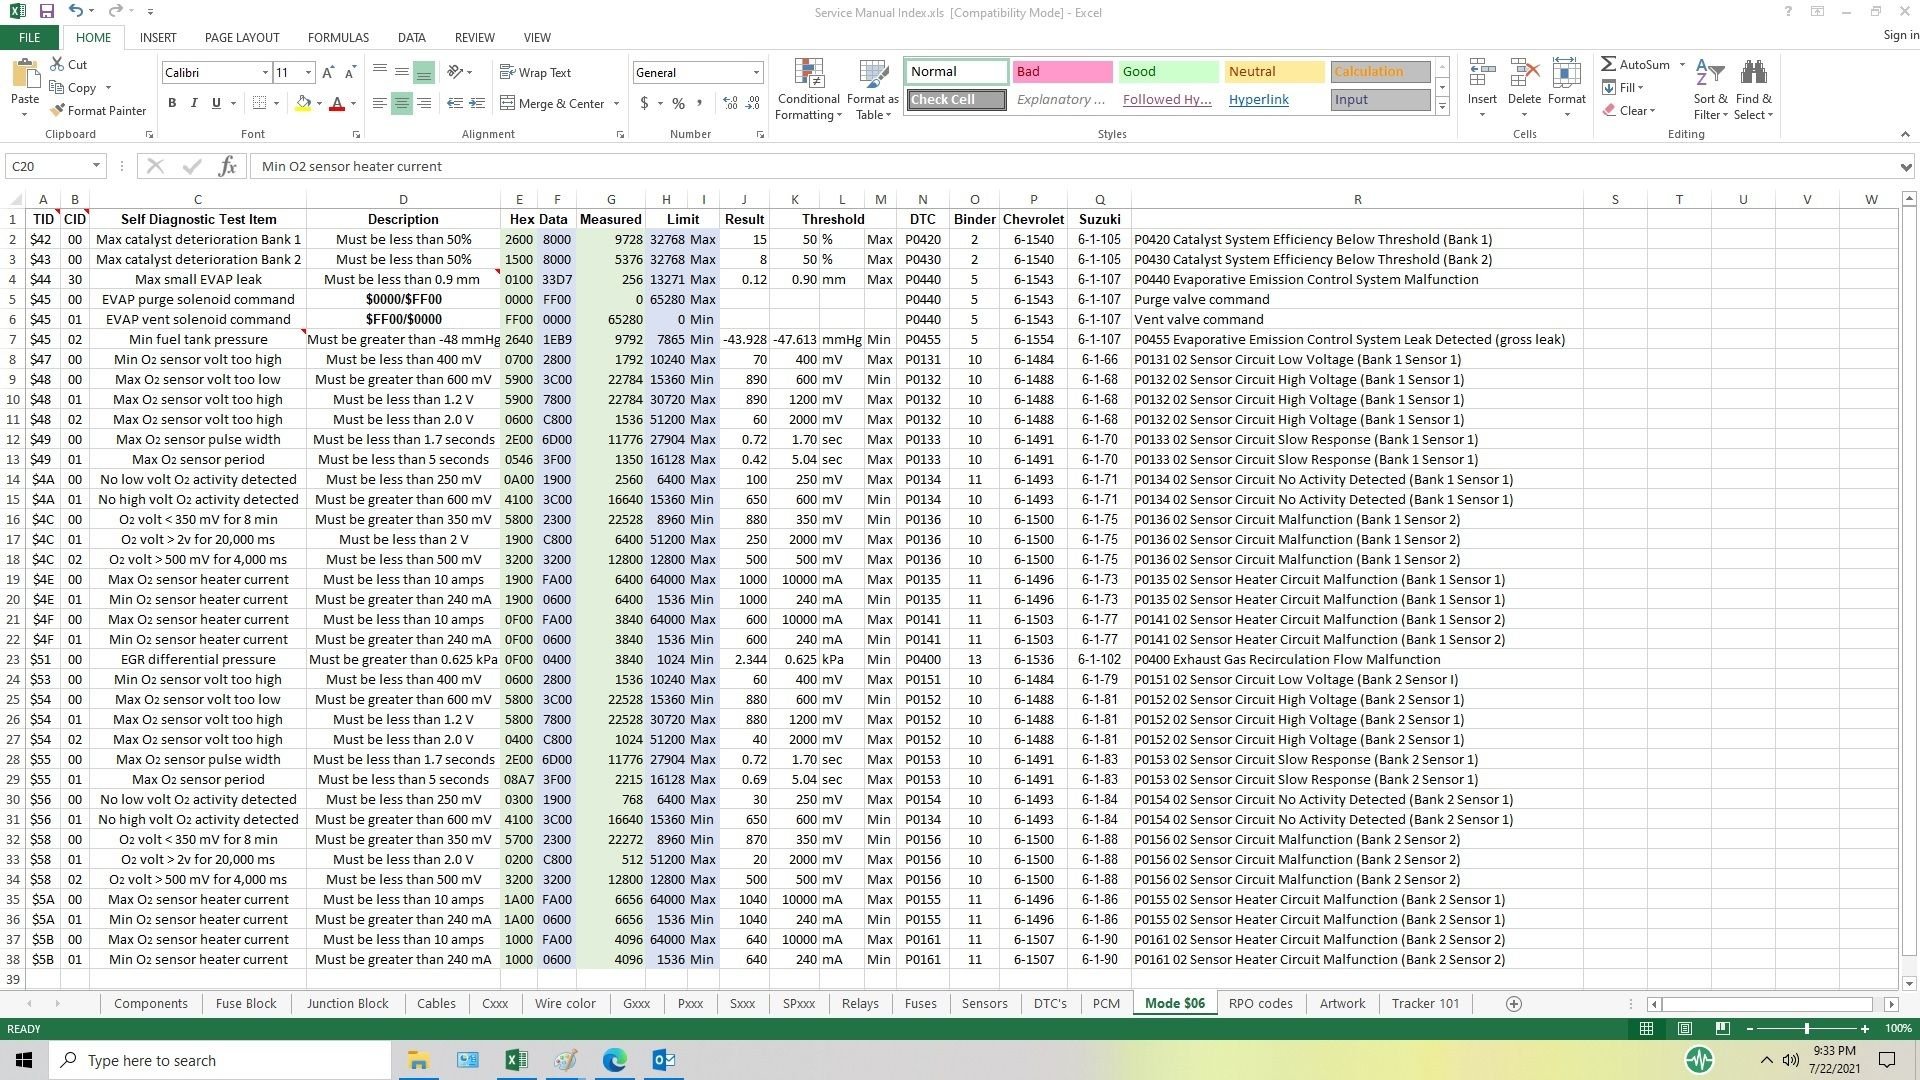
Task: Apply the Hyperlink cell style
Action: tap(1258, 100)
